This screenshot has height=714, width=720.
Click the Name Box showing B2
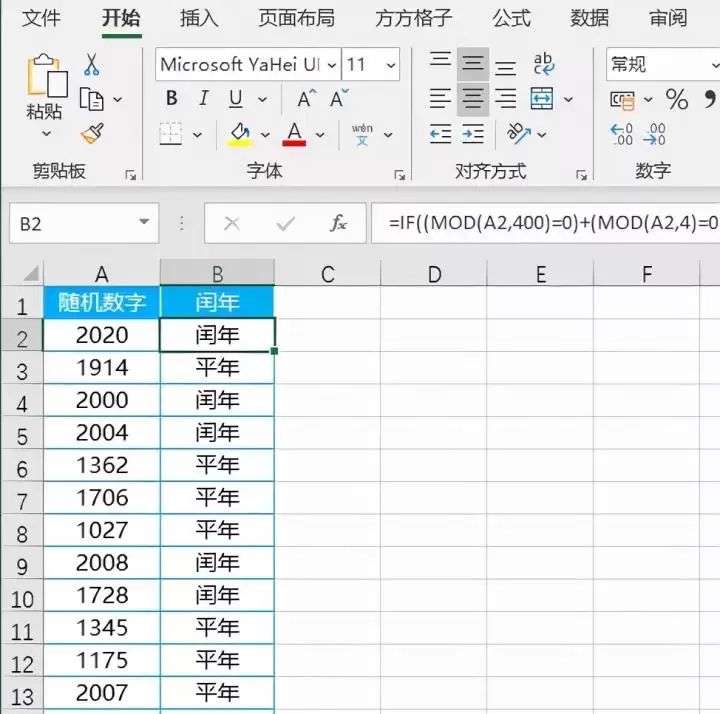point(84,223)
